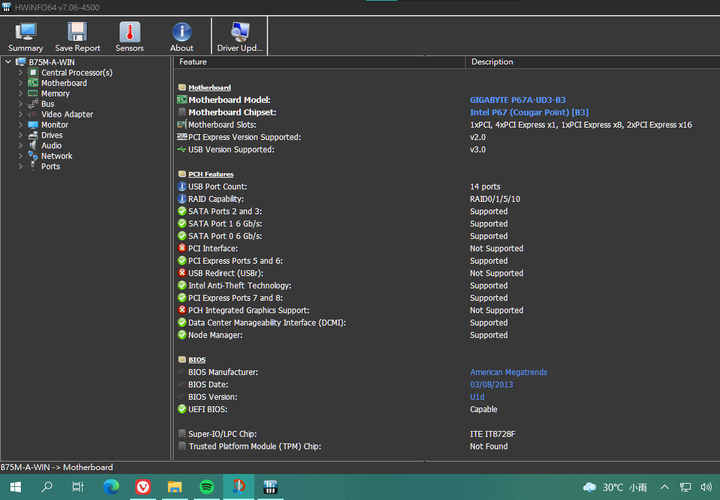Click the USB Redirect red X icon

coord(182,273)
